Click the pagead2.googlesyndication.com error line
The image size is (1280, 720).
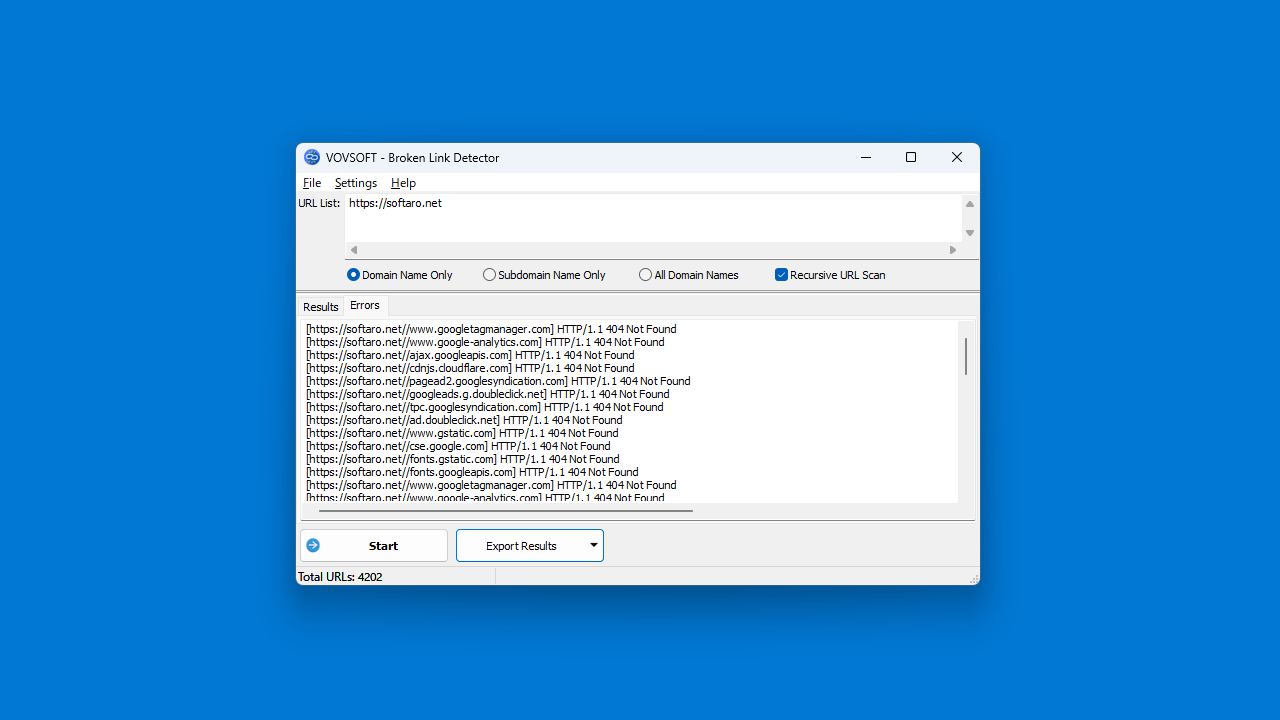(498, 381)
